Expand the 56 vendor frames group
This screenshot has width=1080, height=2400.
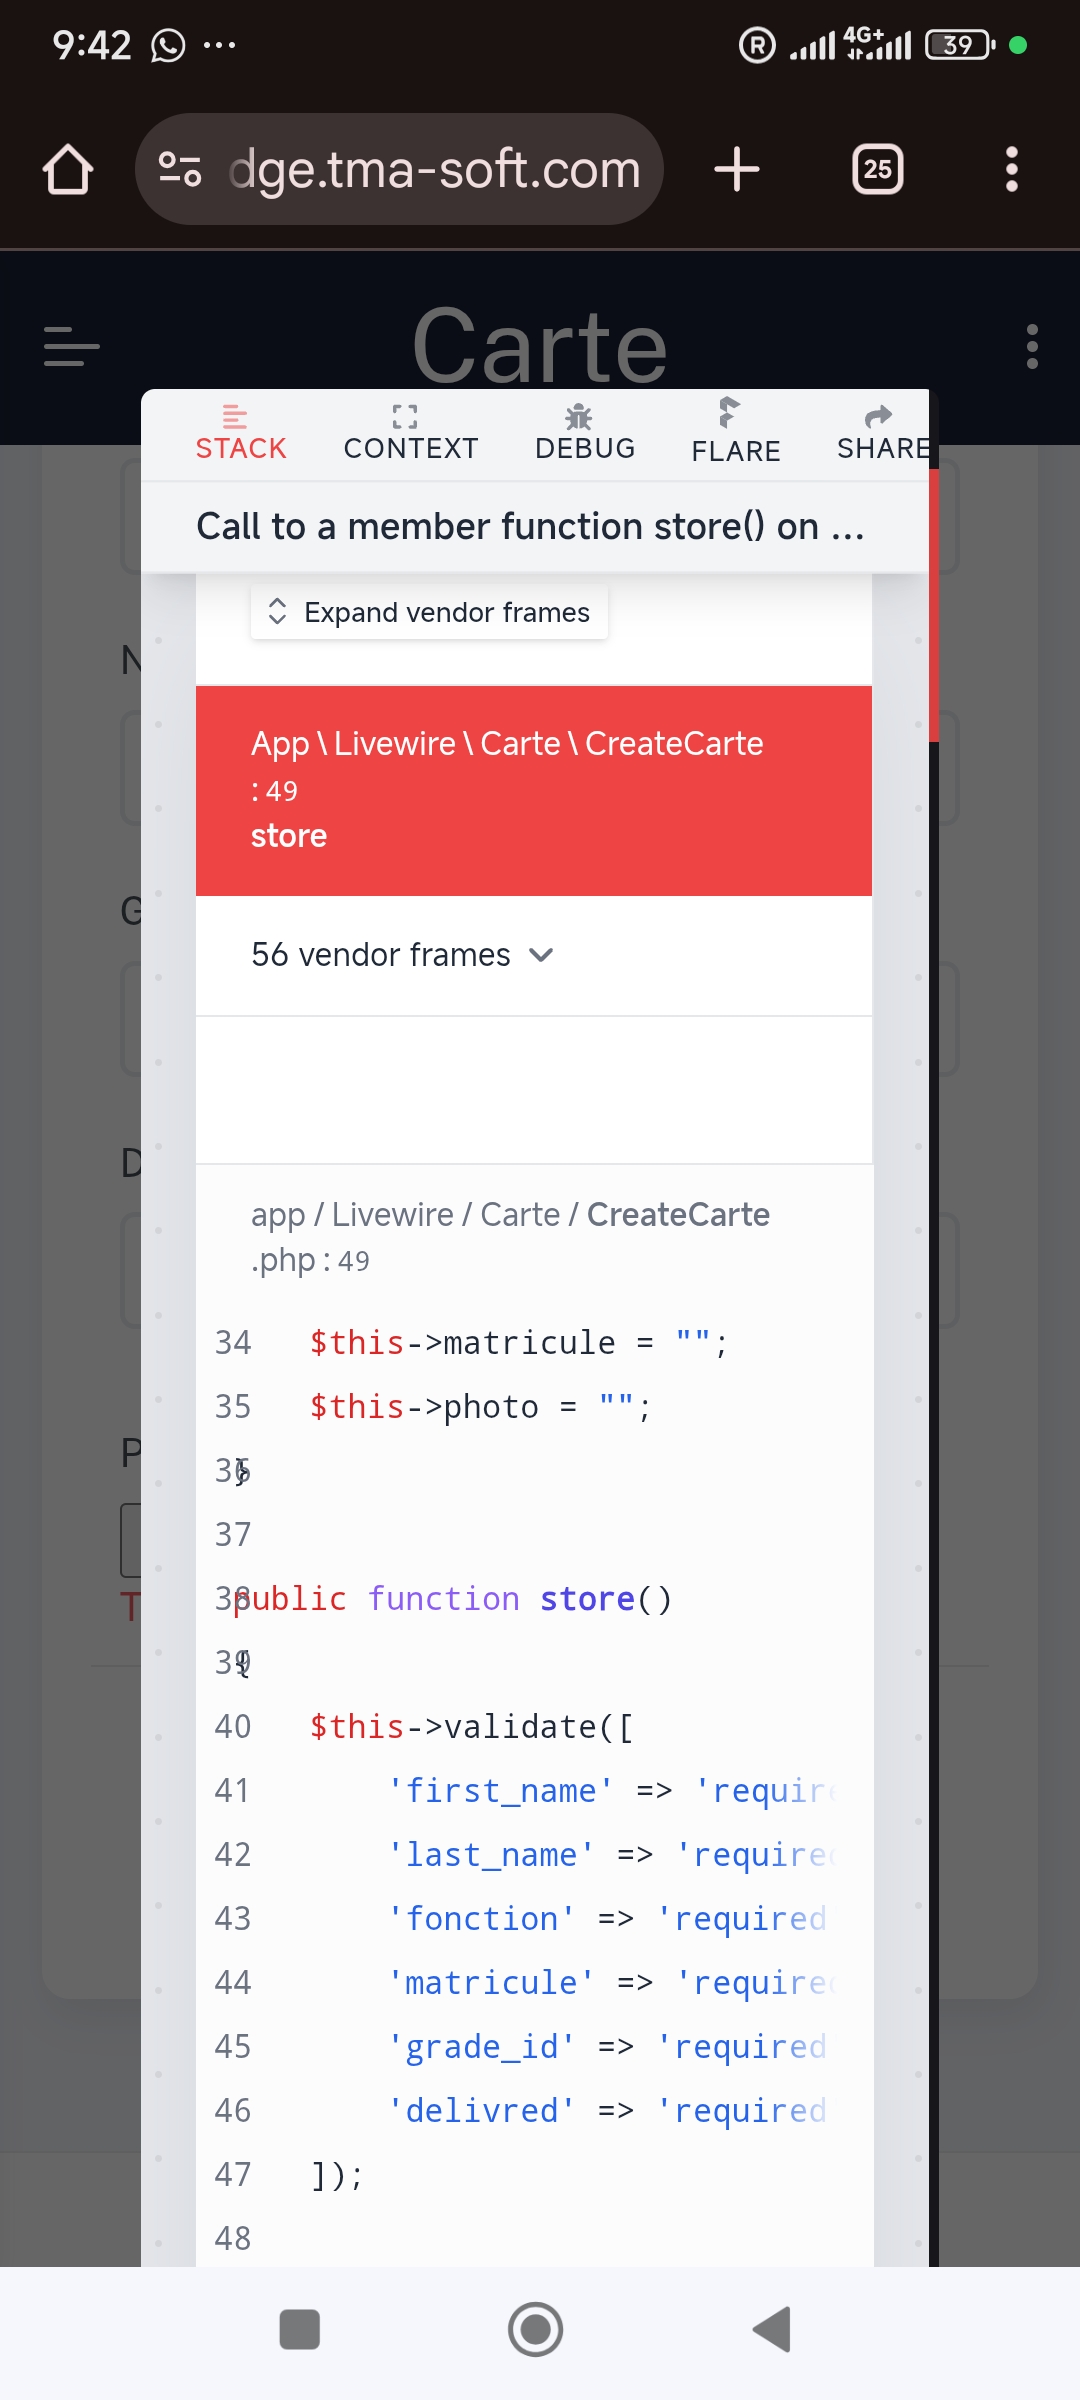click(x=402, y=955)
